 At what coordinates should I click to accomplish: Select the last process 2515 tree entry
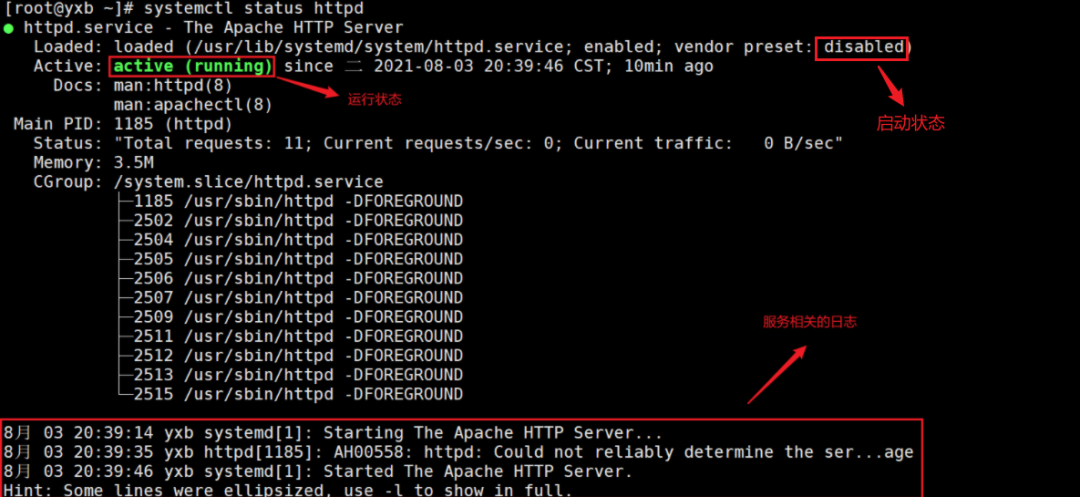click(298, 394)
